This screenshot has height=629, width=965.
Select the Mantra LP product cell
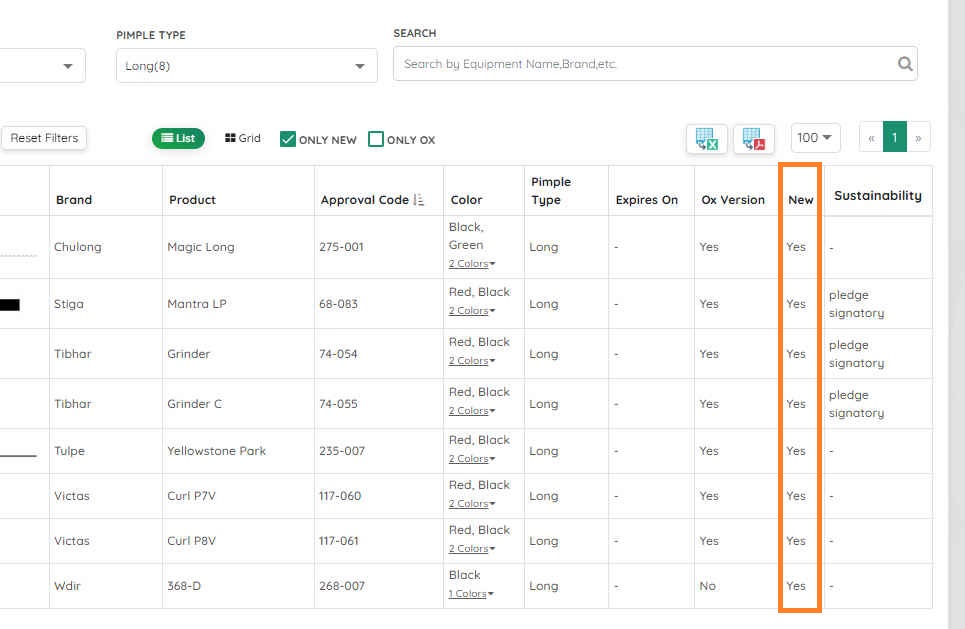point(197,304)
